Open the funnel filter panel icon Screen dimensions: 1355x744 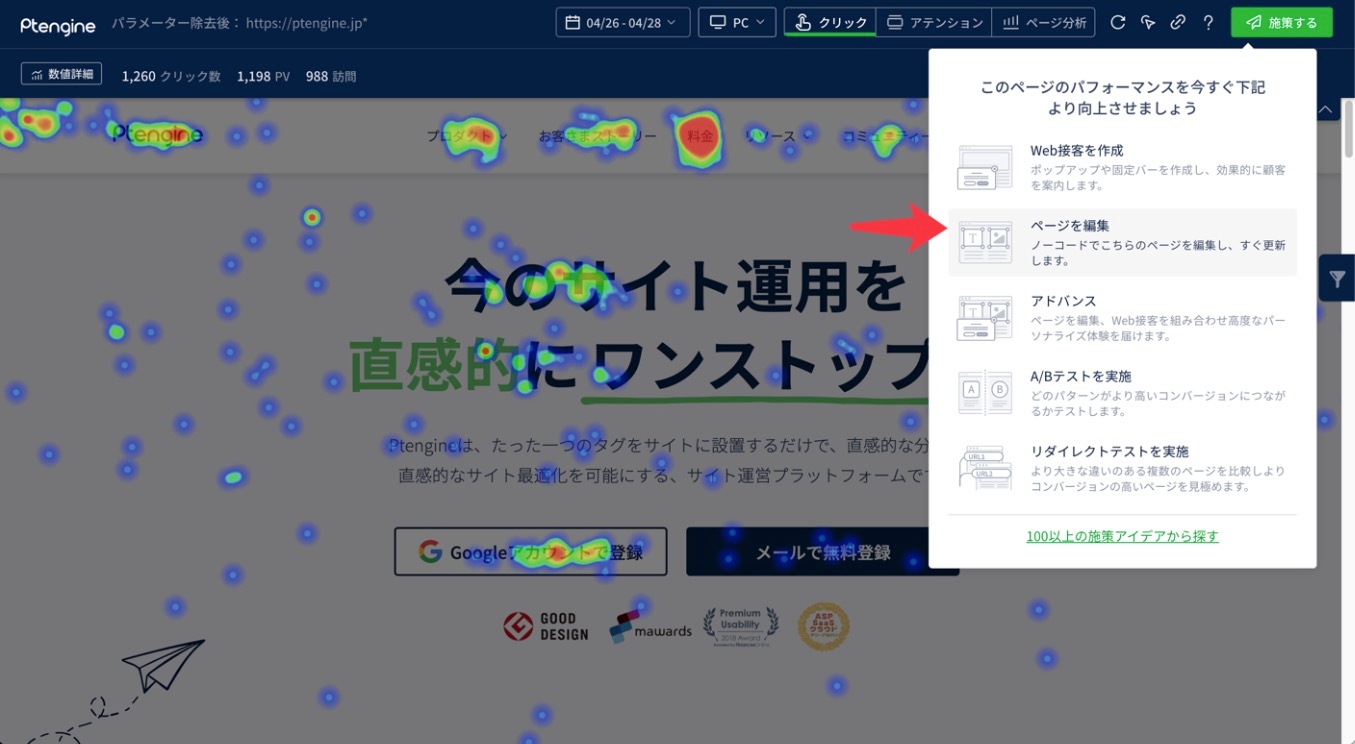(x=1337, y=278)
